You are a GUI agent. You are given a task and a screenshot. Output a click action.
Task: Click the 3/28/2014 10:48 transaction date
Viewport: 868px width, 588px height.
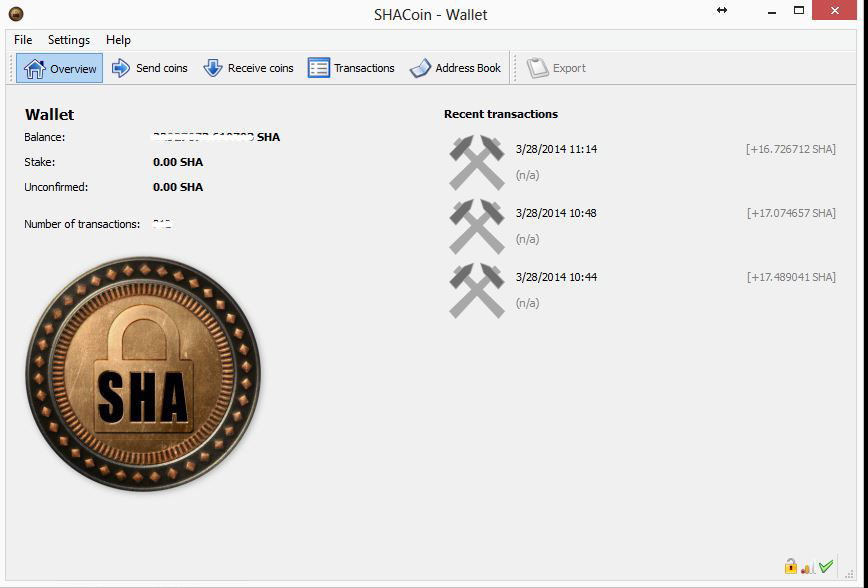click(x=556, y=213)
